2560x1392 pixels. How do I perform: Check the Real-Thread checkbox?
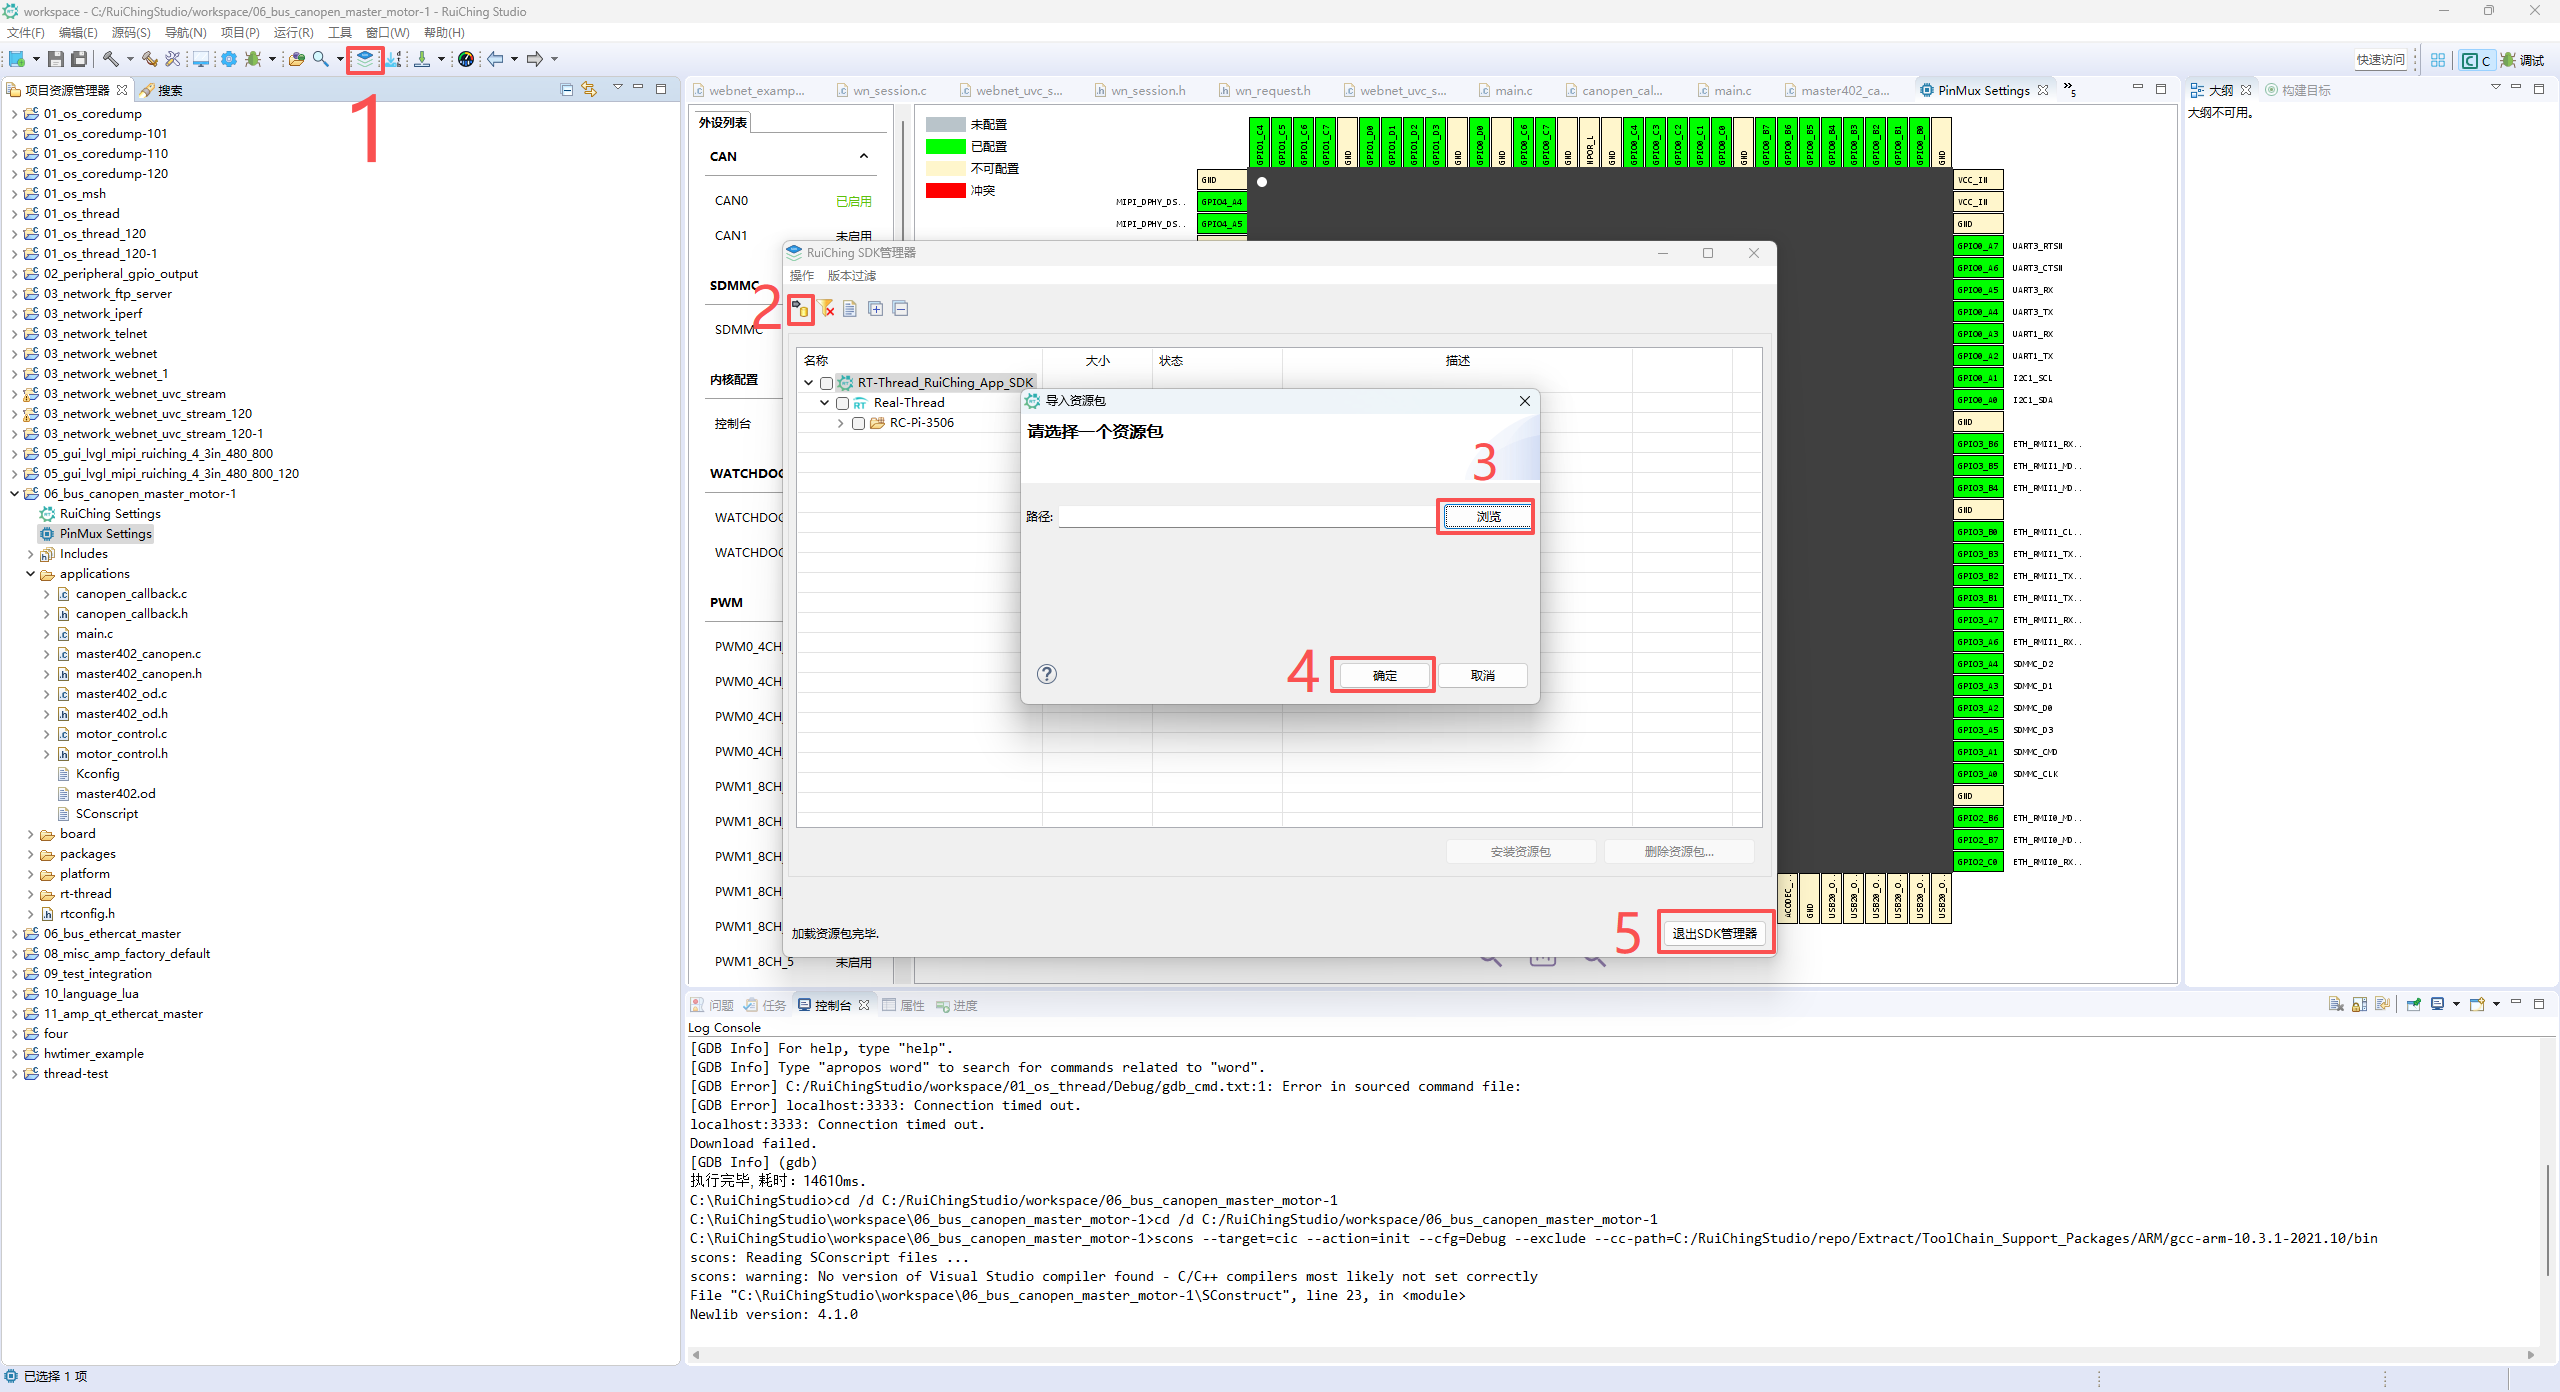[x=842, y=403]
